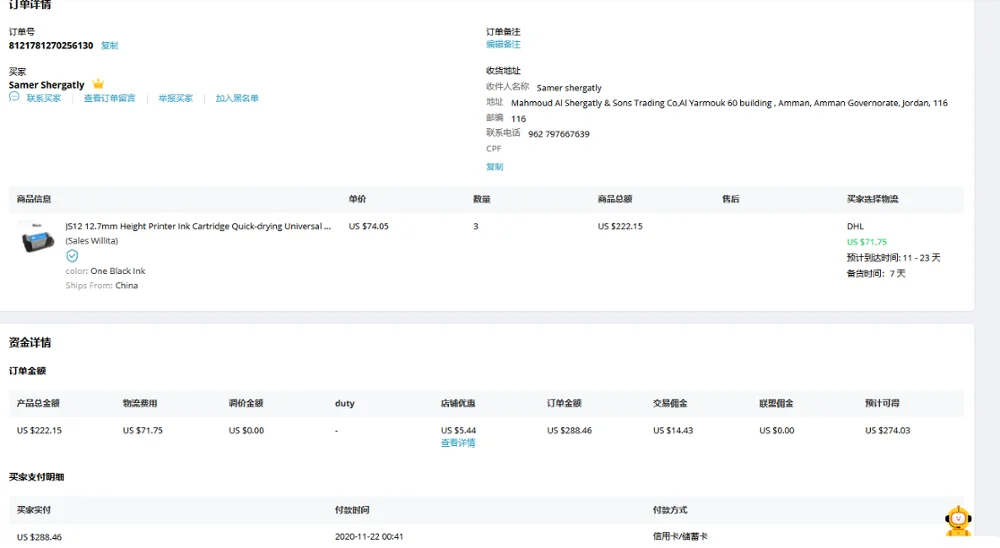1000x548 pixels.
Task: Click phone number 962 797667639
Action: 559,134
